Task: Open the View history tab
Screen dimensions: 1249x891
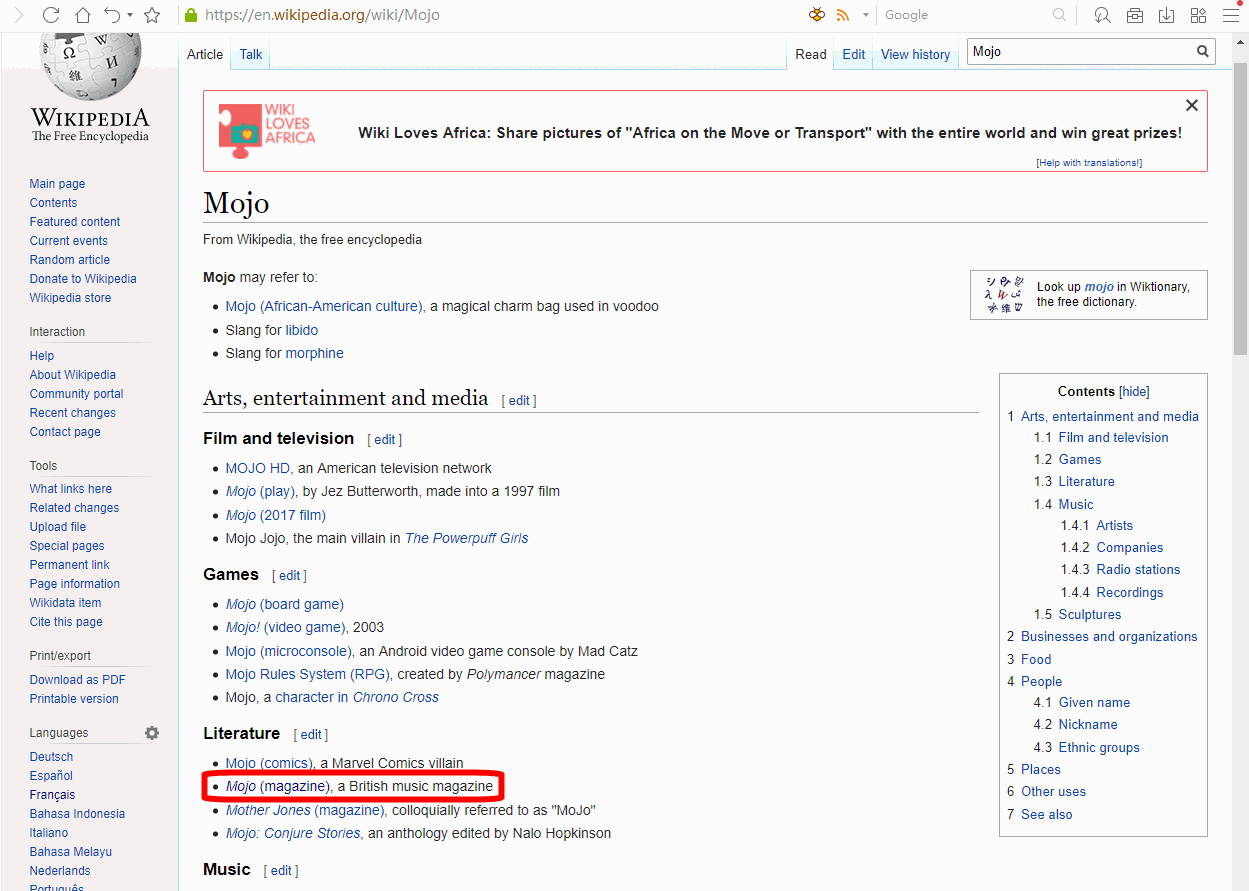Action: tap(915, 55)
